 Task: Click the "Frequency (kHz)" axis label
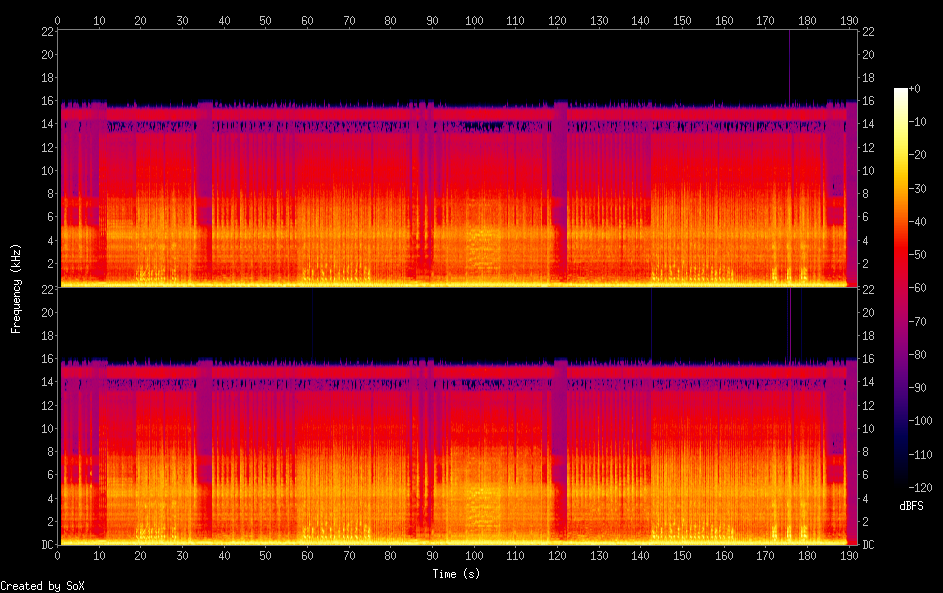(x=16, y=287)
